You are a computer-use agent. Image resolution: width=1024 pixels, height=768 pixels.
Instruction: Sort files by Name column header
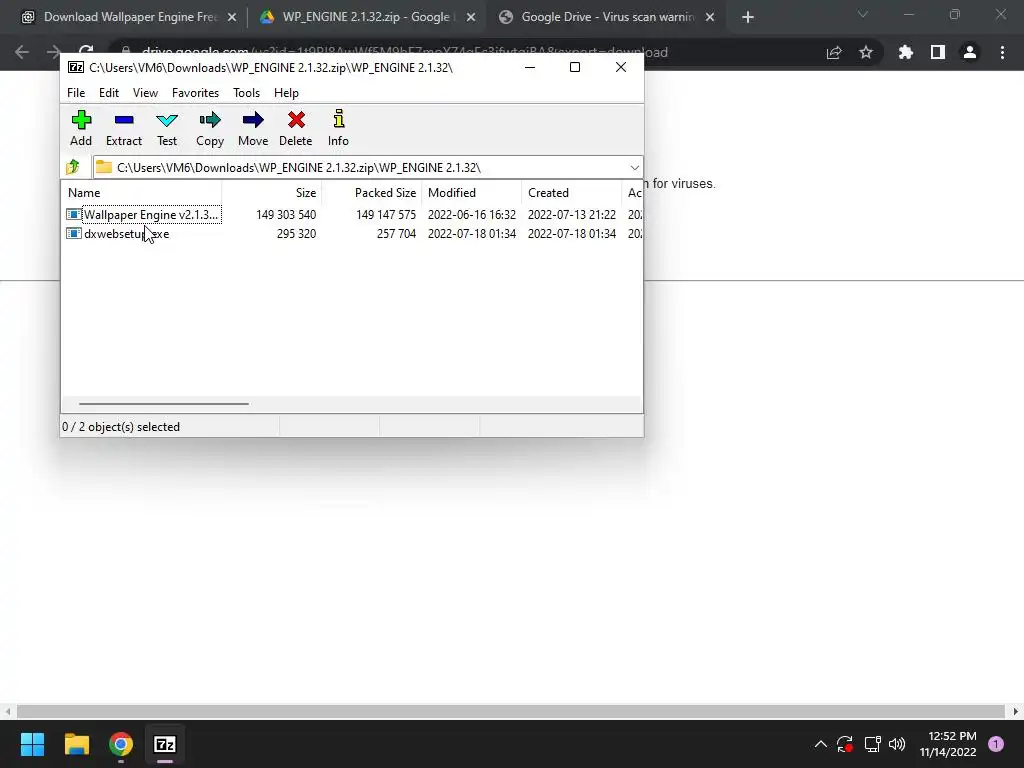click(142, 193)
